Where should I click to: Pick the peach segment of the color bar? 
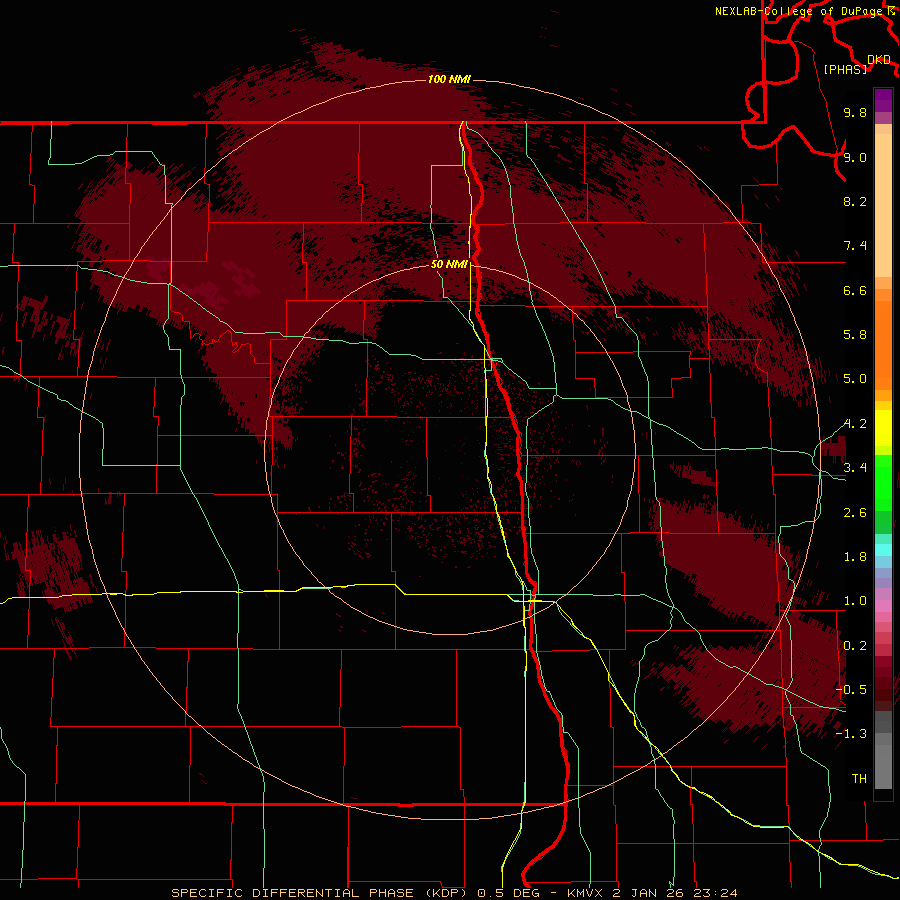tap(883, 205)
